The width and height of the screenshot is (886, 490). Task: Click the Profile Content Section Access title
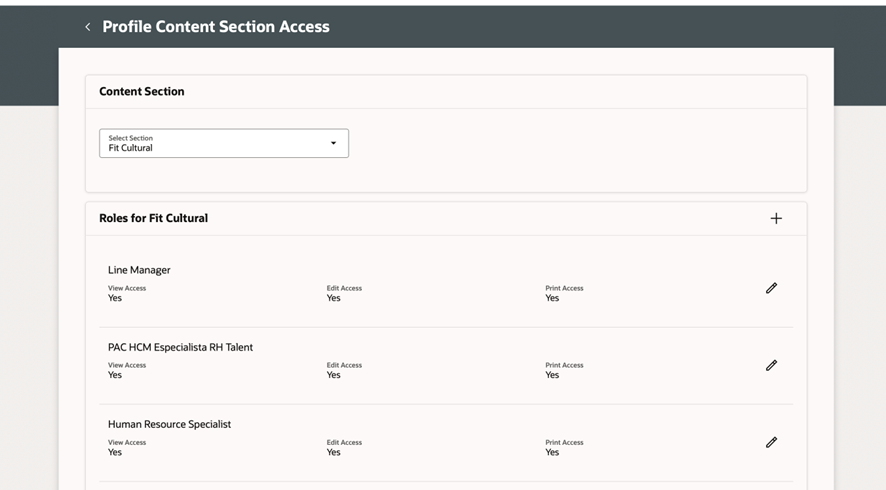click(216, 27)
